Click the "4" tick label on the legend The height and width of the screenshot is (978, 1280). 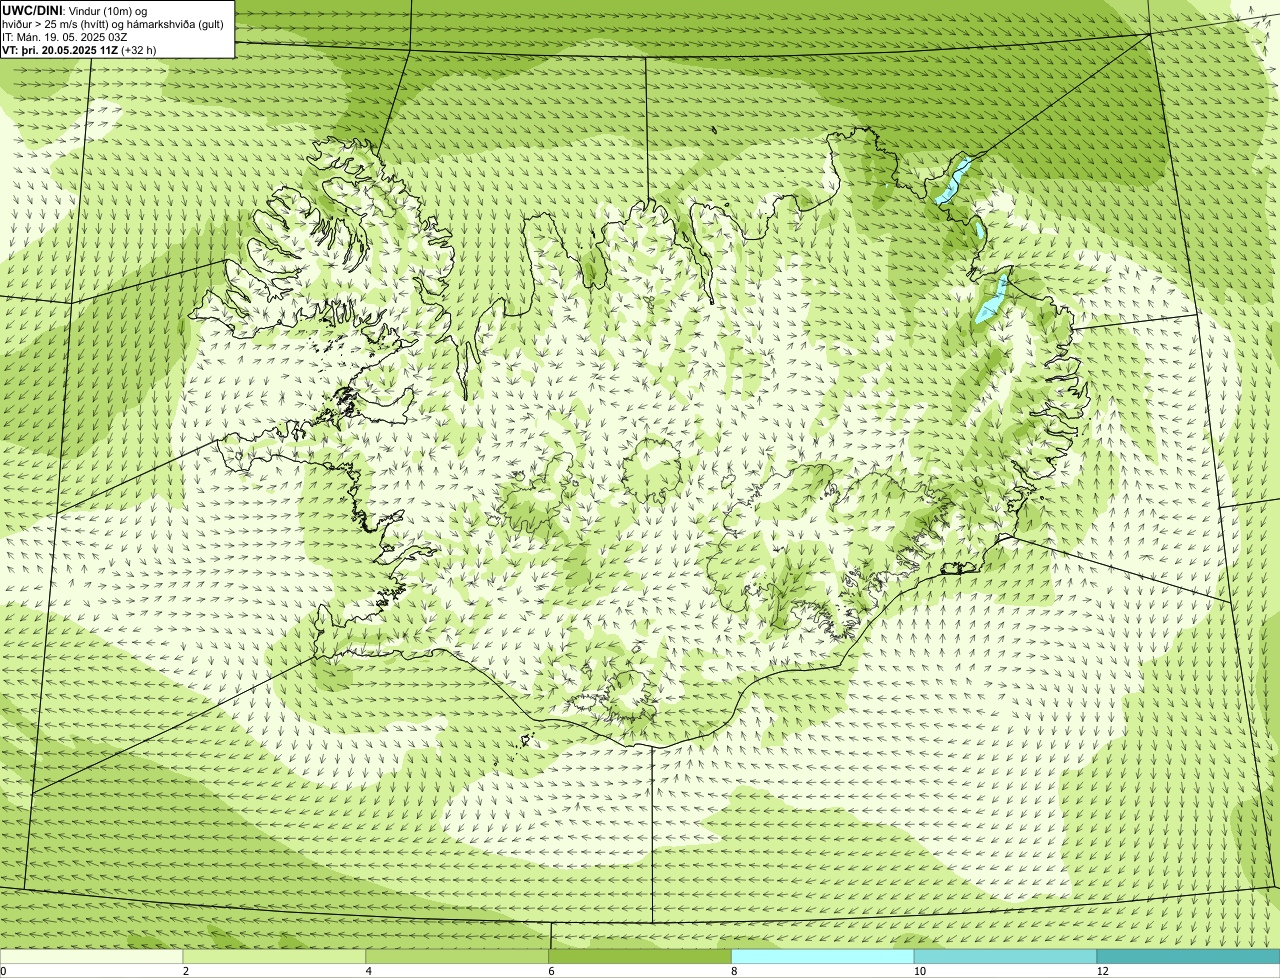point(369,971)
